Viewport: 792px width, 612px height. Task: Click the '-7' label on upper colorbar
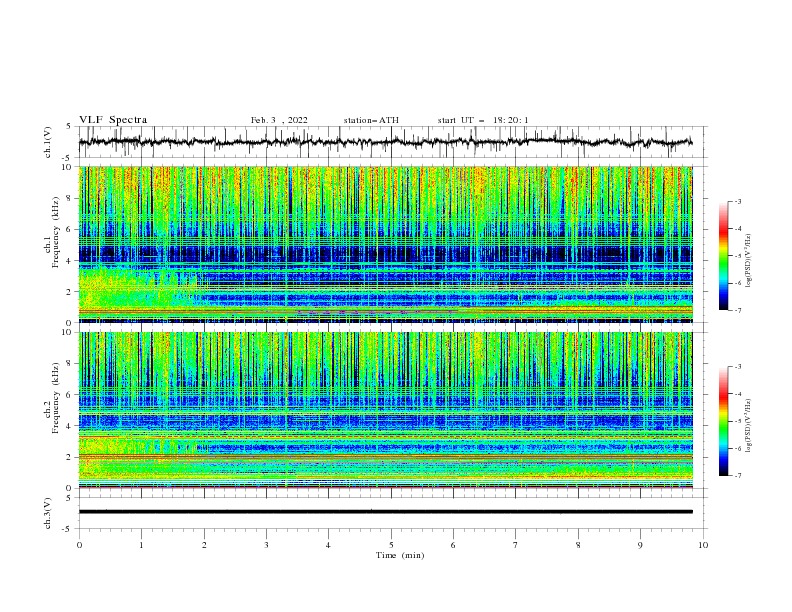(x=737, y=310)
